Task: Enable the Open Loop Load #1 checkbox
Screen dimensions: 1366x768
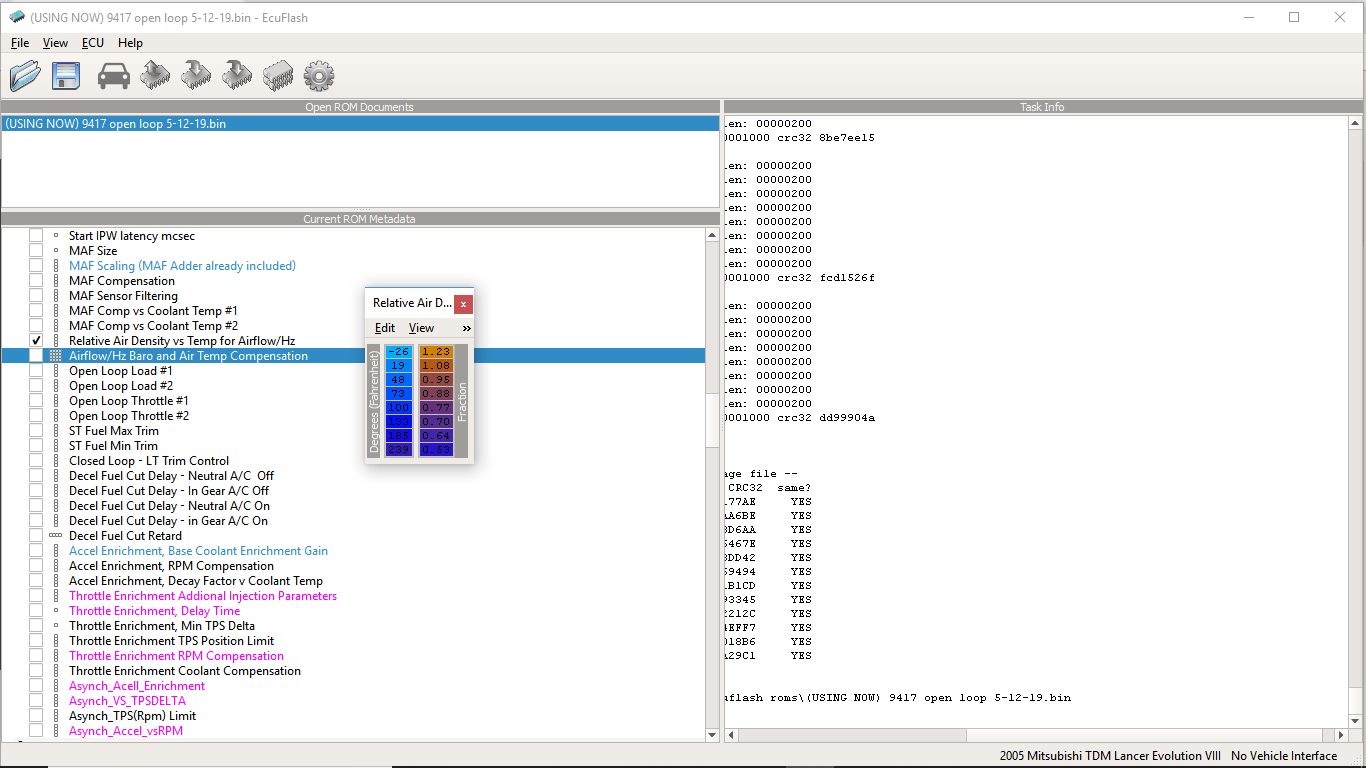Action: tap(36, 371)
